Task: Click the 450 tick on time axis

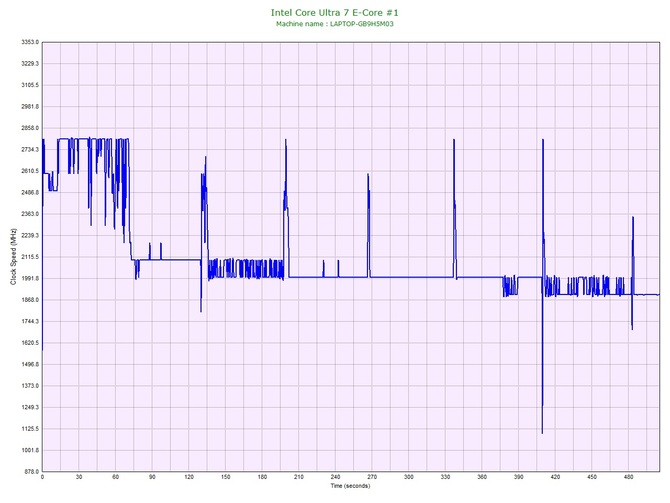Action: [x=592, y=477]
